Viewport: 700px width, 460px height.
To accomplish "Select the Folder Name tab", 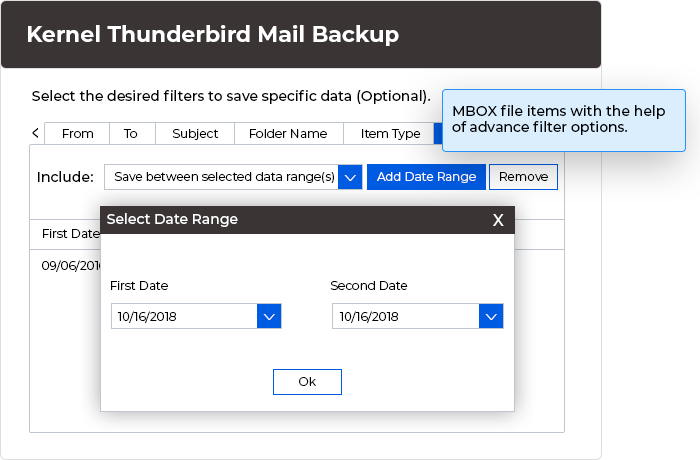I will point(288,134).
